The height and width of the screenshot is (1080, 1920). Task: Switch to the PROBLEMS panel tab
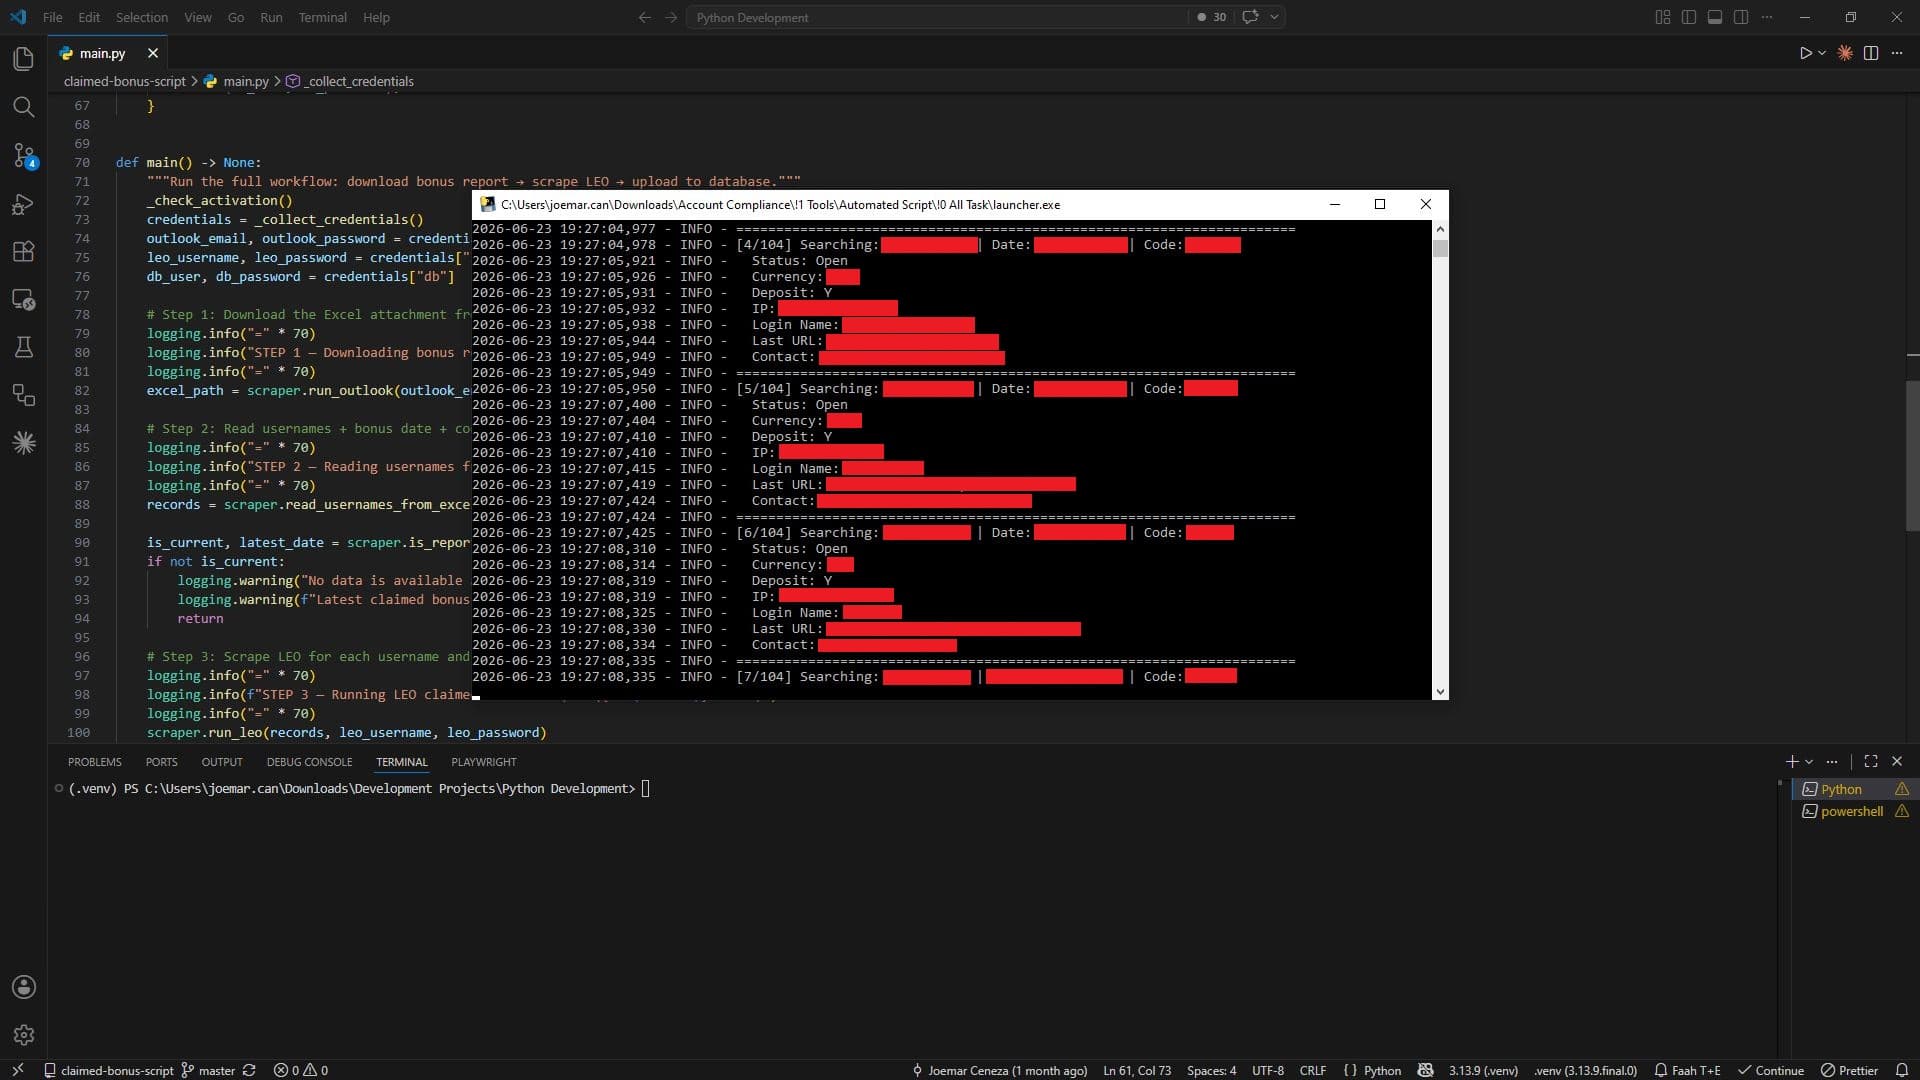point(95,762)
